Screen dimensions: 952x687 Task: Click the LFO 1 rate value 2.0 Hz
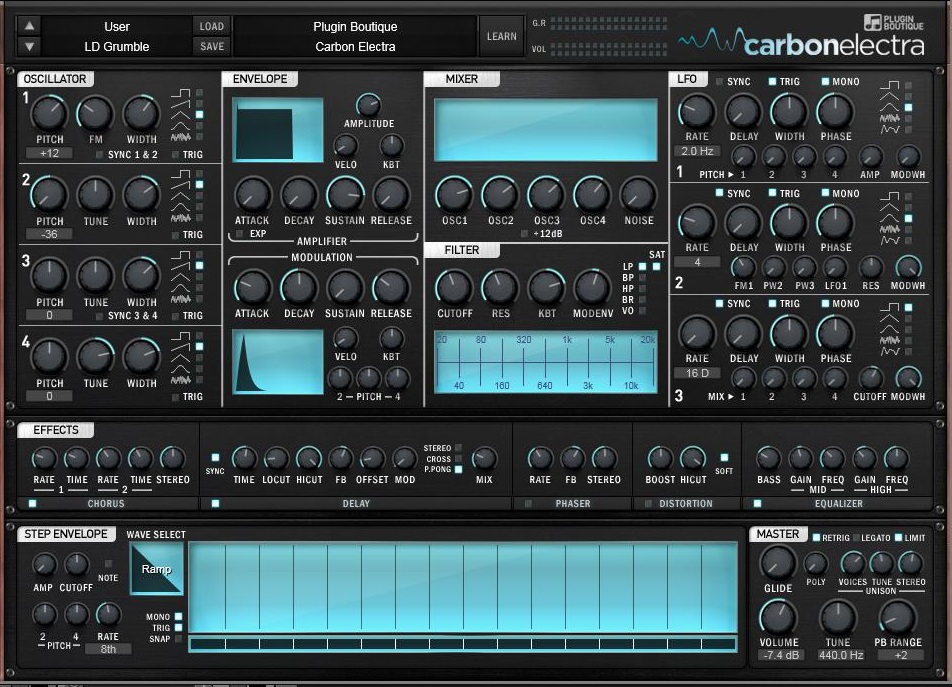click(x=697, y=151)
